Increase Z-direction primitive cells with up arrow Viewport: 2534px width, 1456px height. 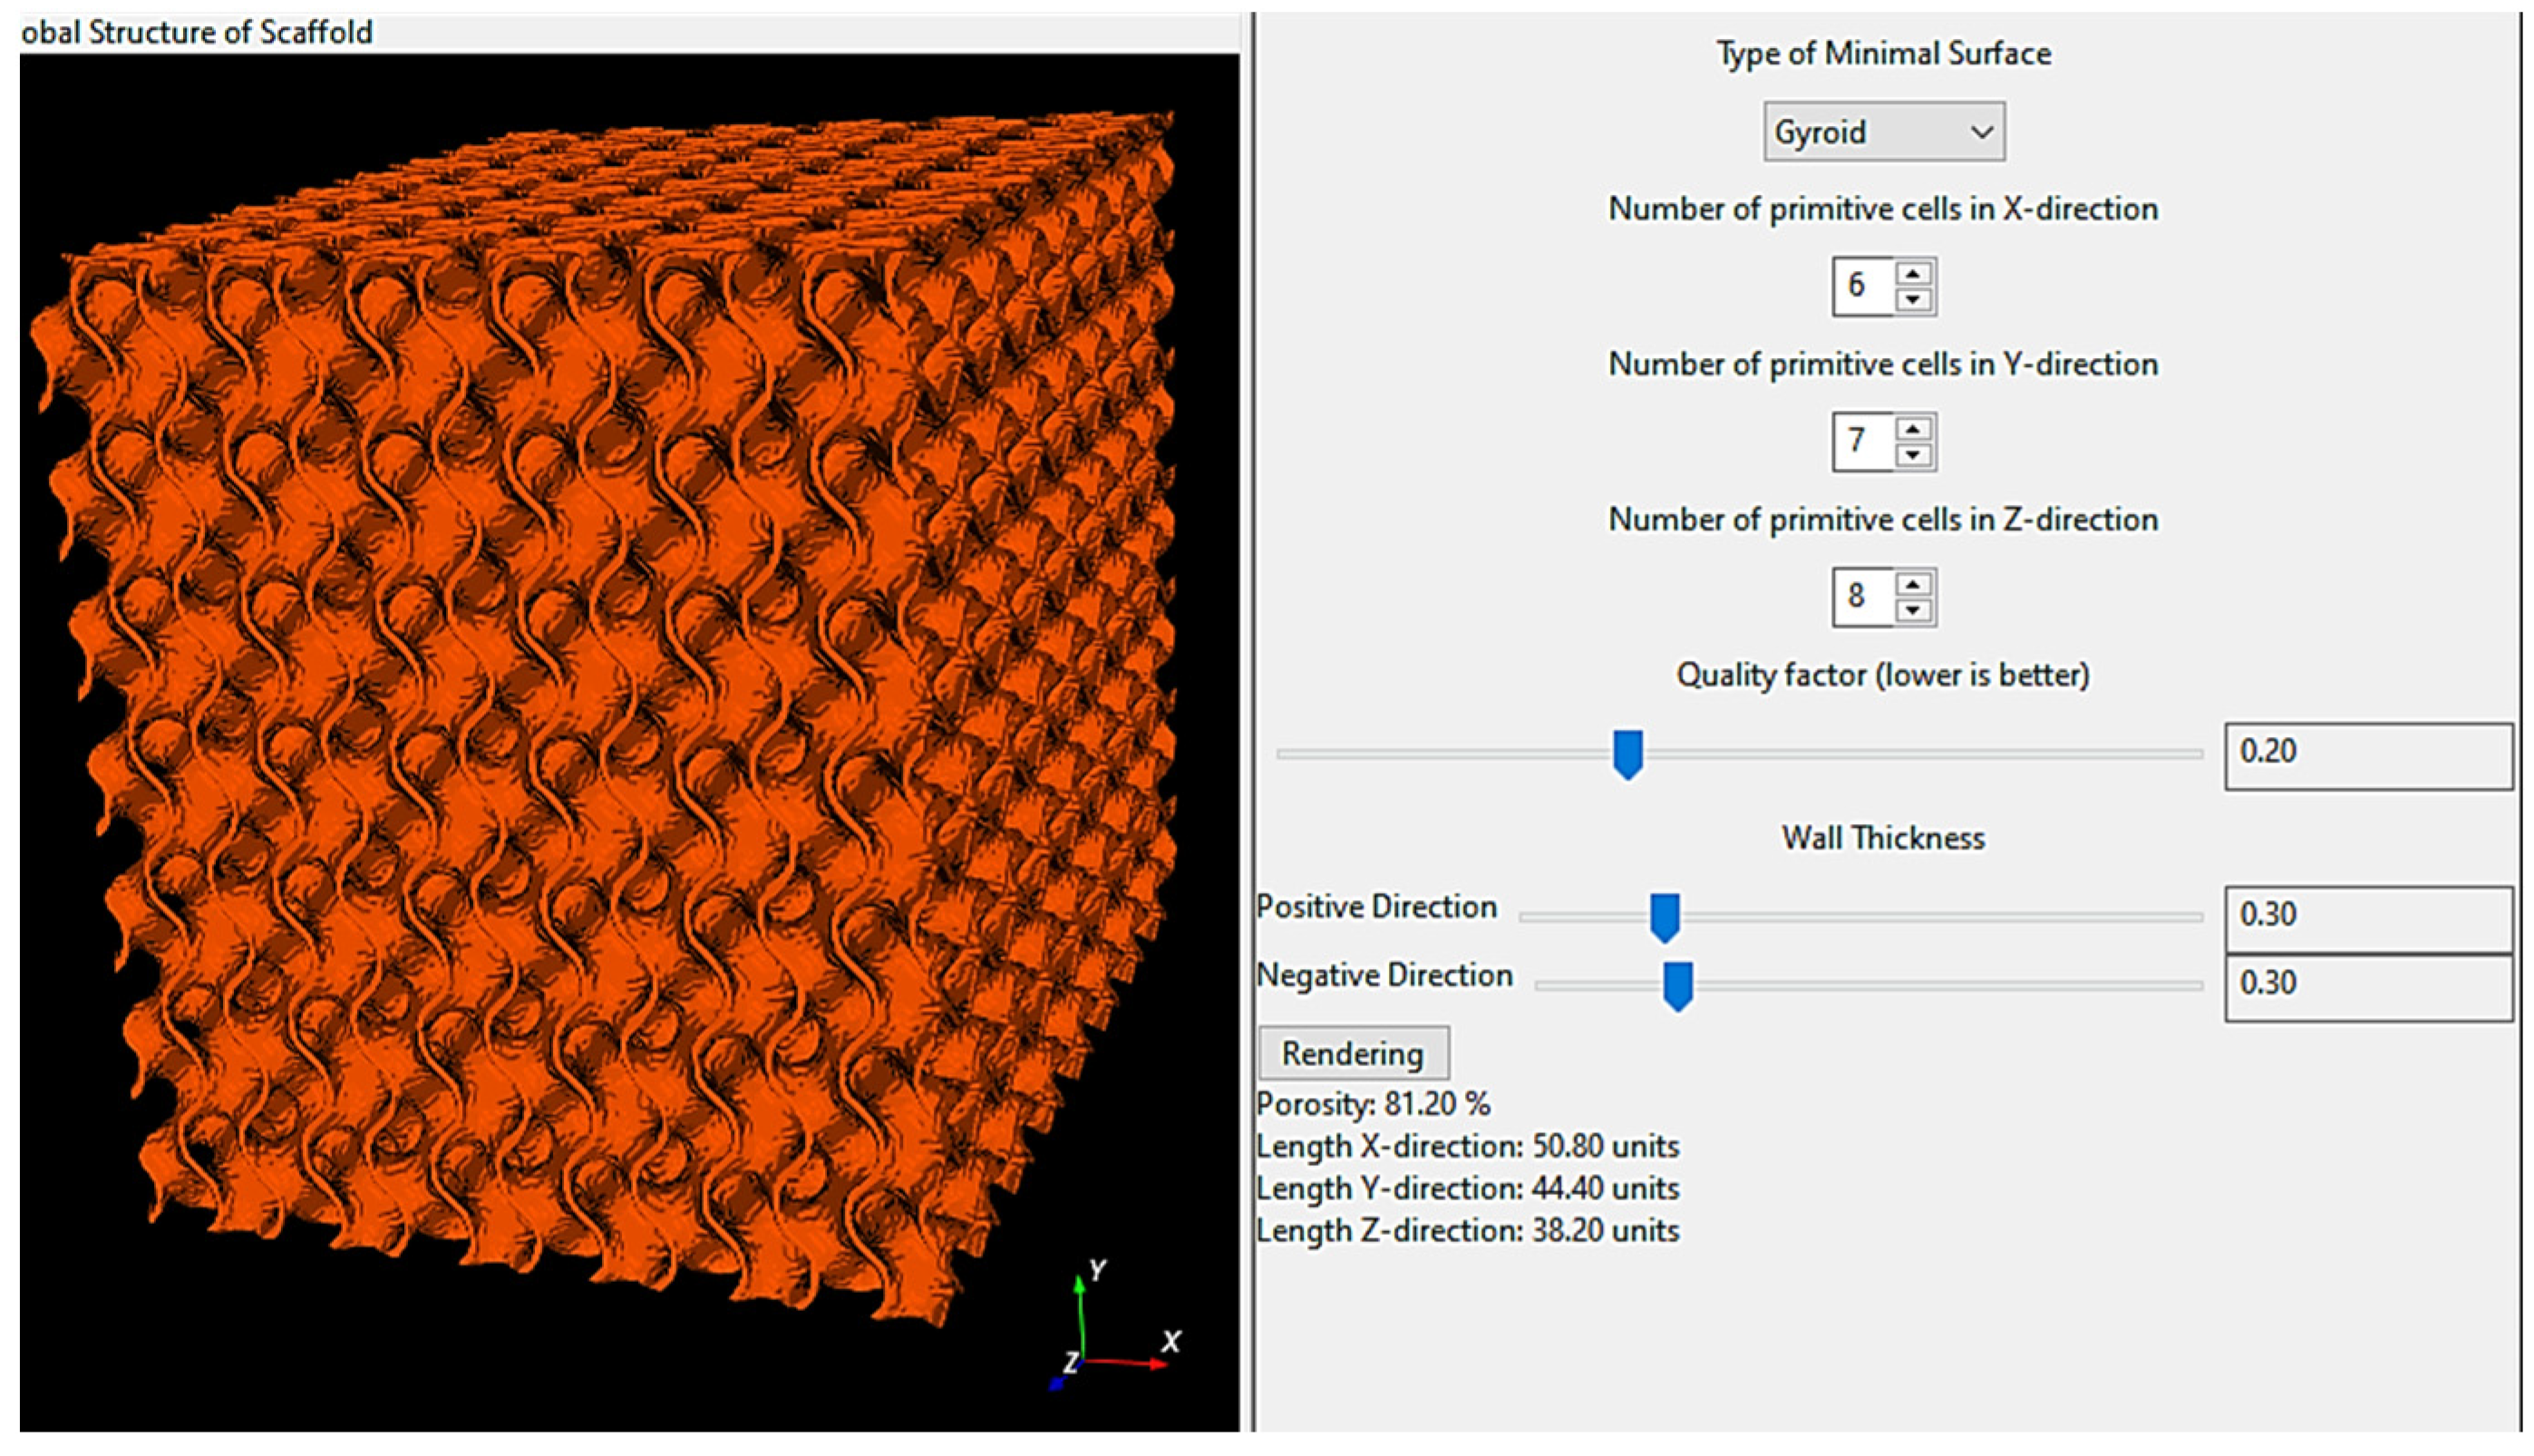click(x=1912, y=585)
